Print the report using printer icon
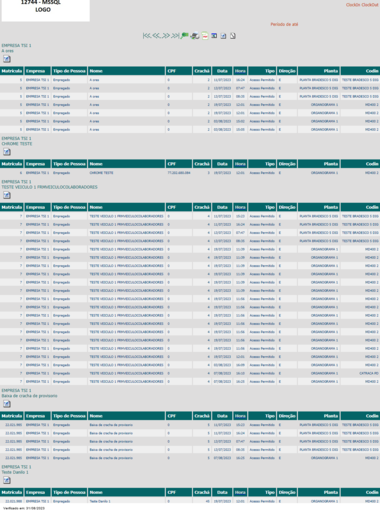This screenshot has width=380, height=513. [x=195, y=36]
